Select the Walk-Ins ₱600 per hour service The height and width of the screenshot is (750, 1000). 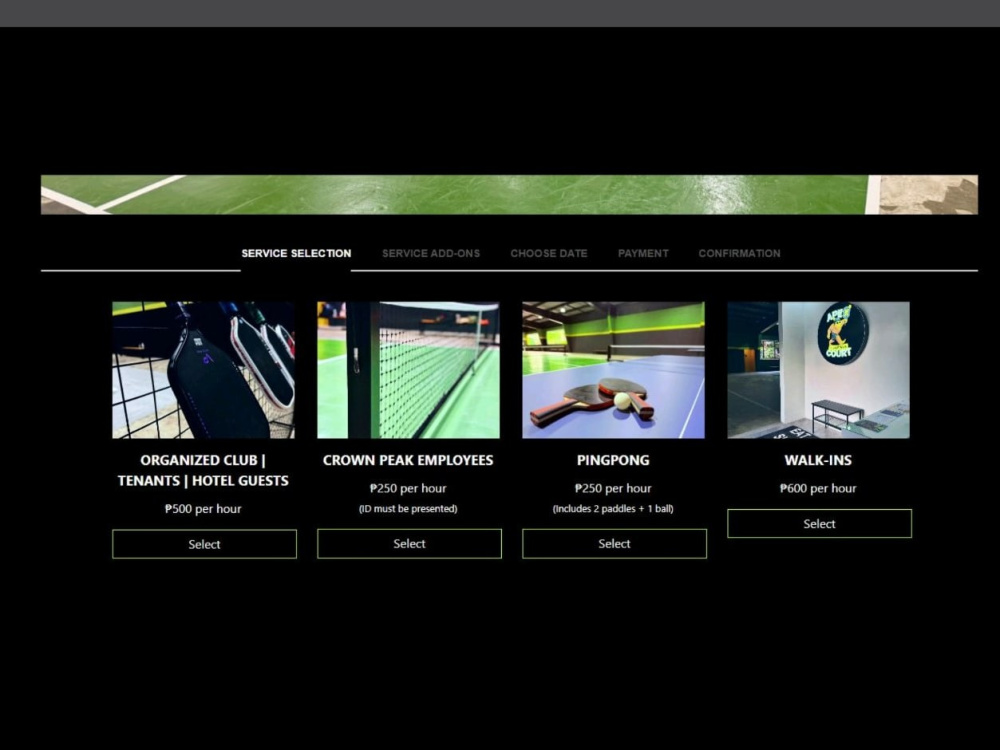point(820,524)
